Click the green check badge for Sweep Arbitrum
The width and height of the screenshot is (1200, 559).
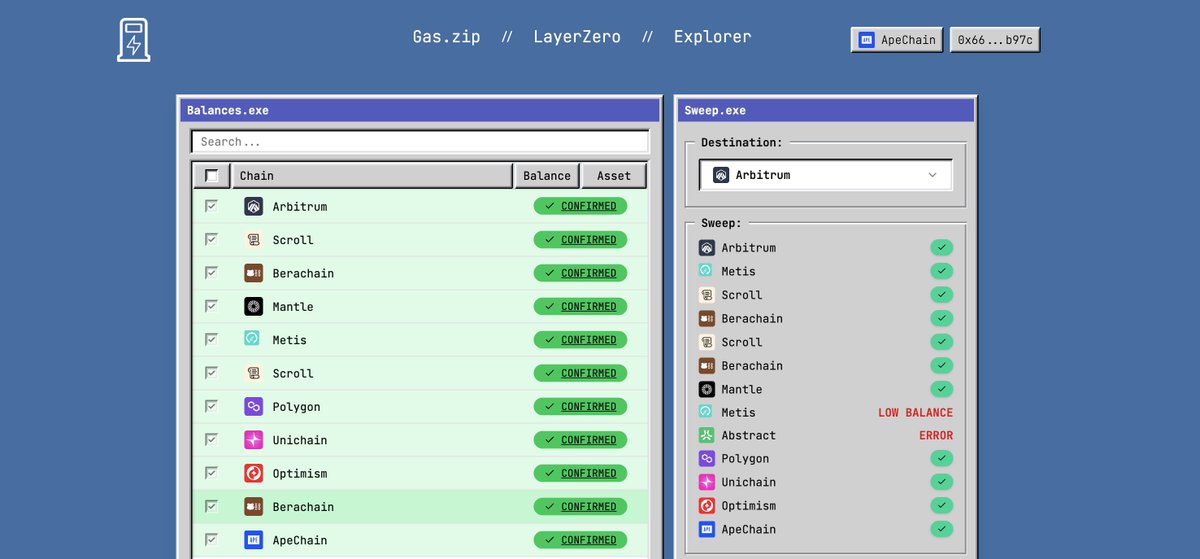coord(941,247)
